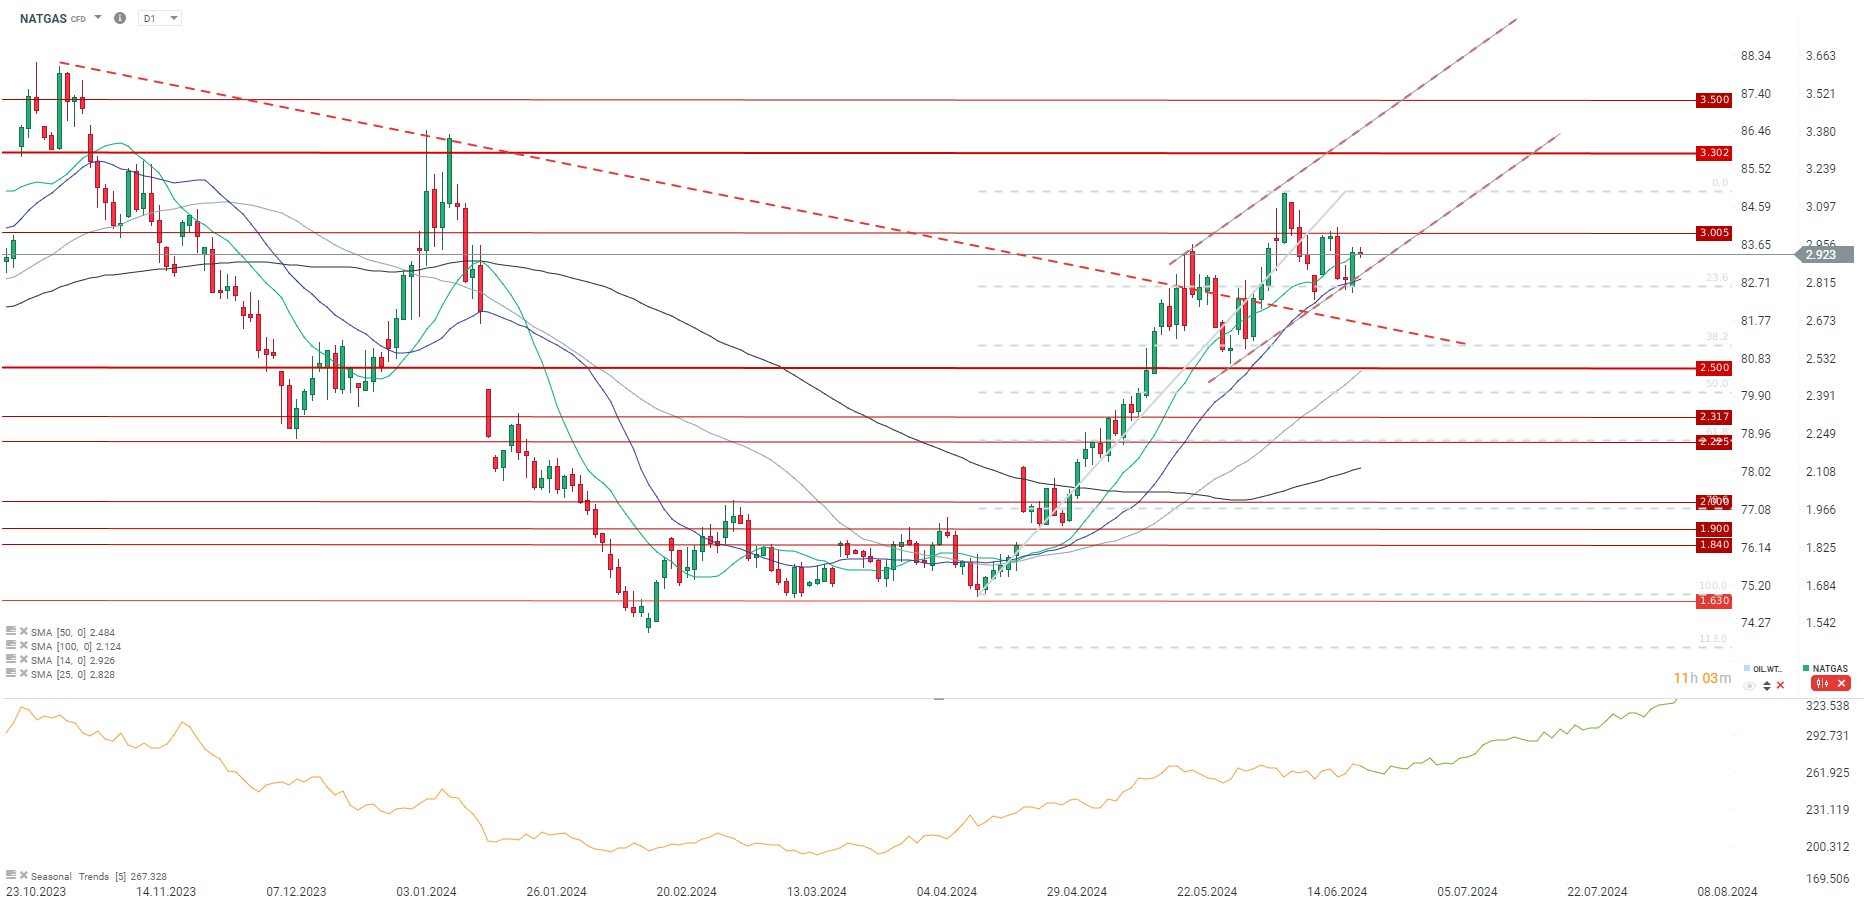The width and height of the screenshot is (1866, 909).
Task: Open the D1 timeframe dropdown
Action: (160, 18)
